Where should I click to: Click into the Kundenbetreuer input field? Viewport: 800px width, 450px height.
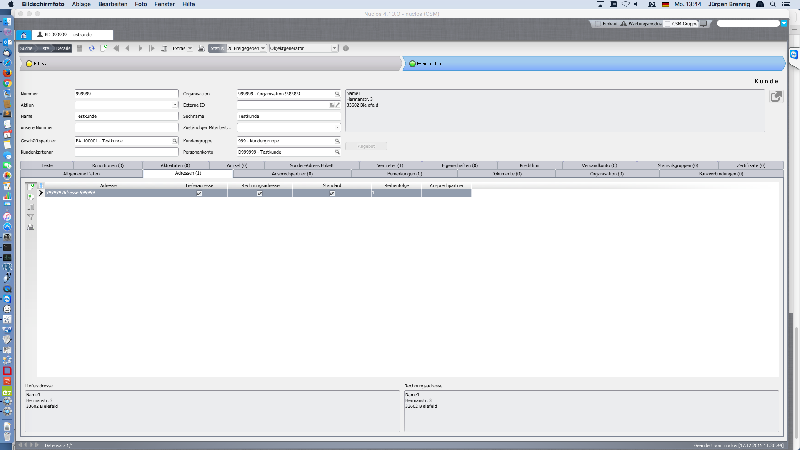click(127, 152)
